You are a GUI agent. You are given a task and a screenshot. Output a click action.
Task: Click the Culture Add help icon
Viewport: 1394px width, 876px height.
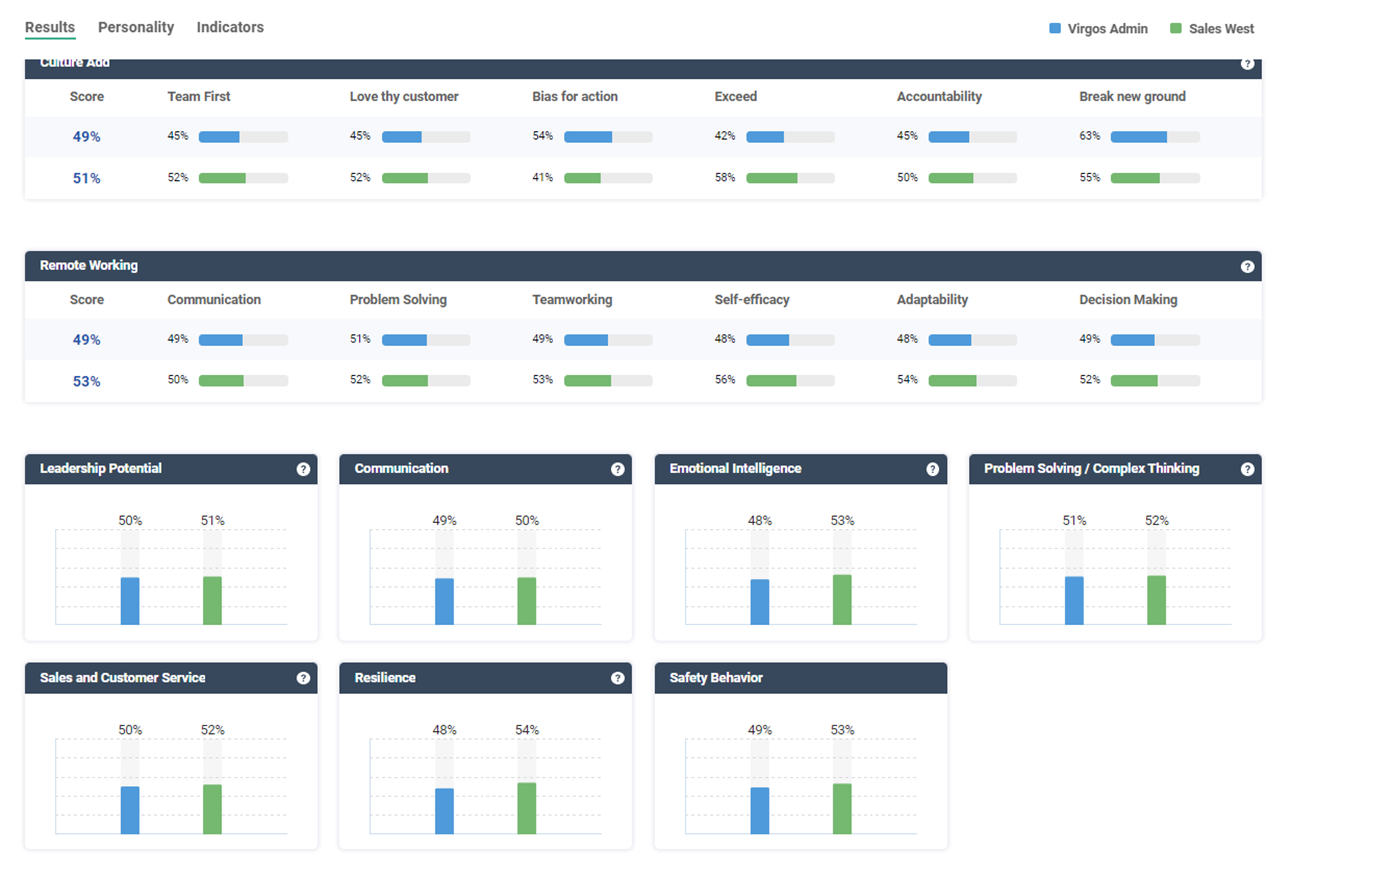1247,64
